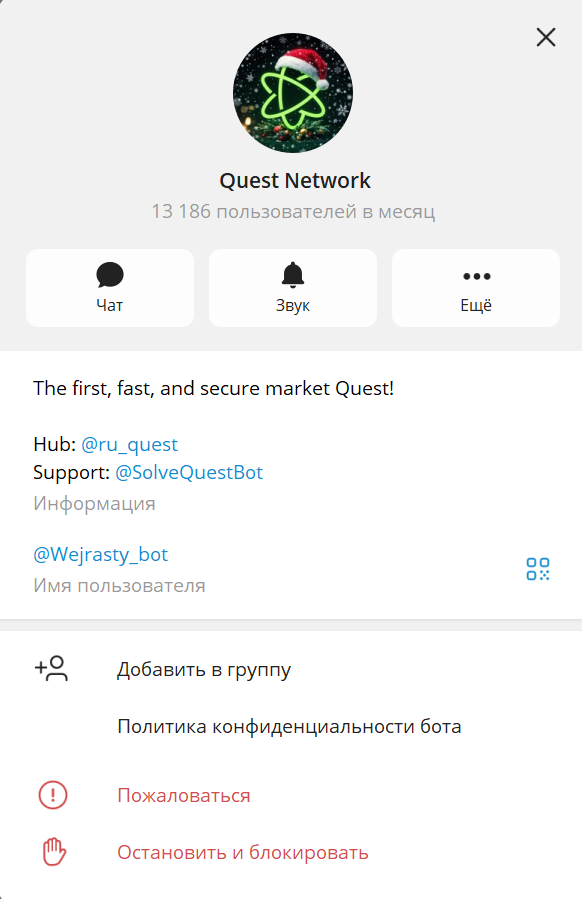This screenshot has width=582, height=899.
Task: Click the three-dots Ещё icon
Action: point(475,274)
